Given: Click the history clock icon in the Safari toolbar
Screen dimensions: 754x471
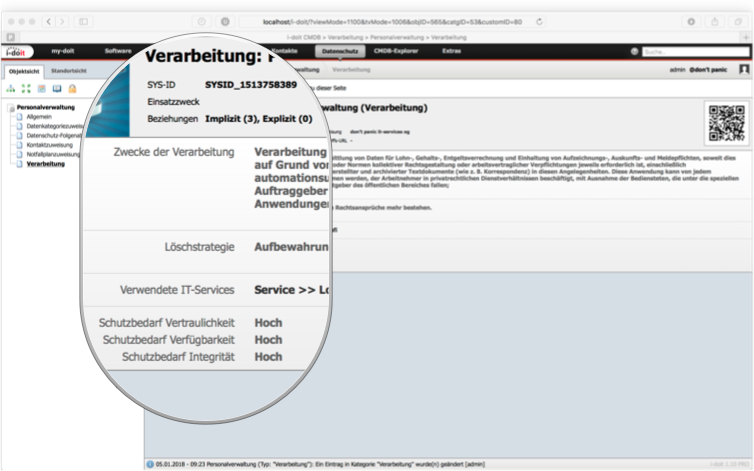Looking at the screenshot, I should pyautogui.click(x=201, y=22).
